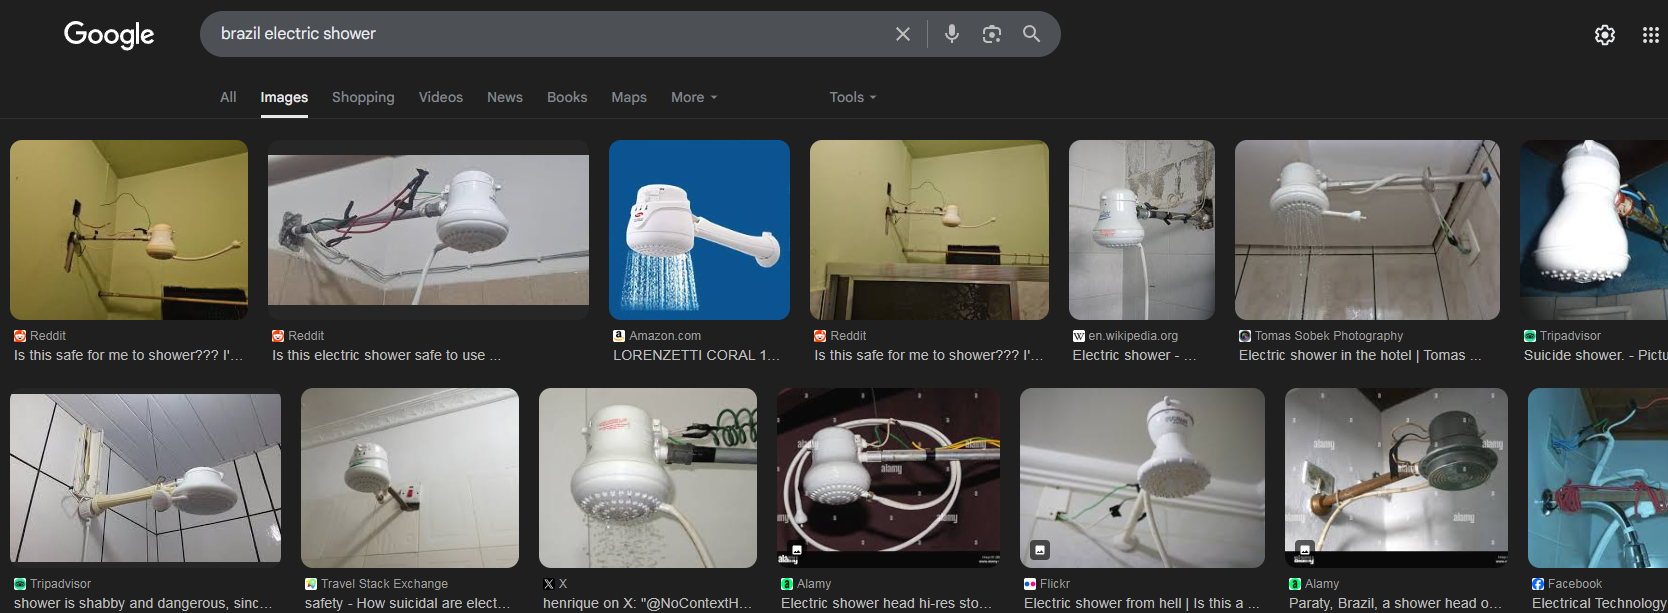Screen dimensions: 1668x613
Task: Open the Tripadvisor 'Suicide shower' image
Action: (x=1594, y=230)
